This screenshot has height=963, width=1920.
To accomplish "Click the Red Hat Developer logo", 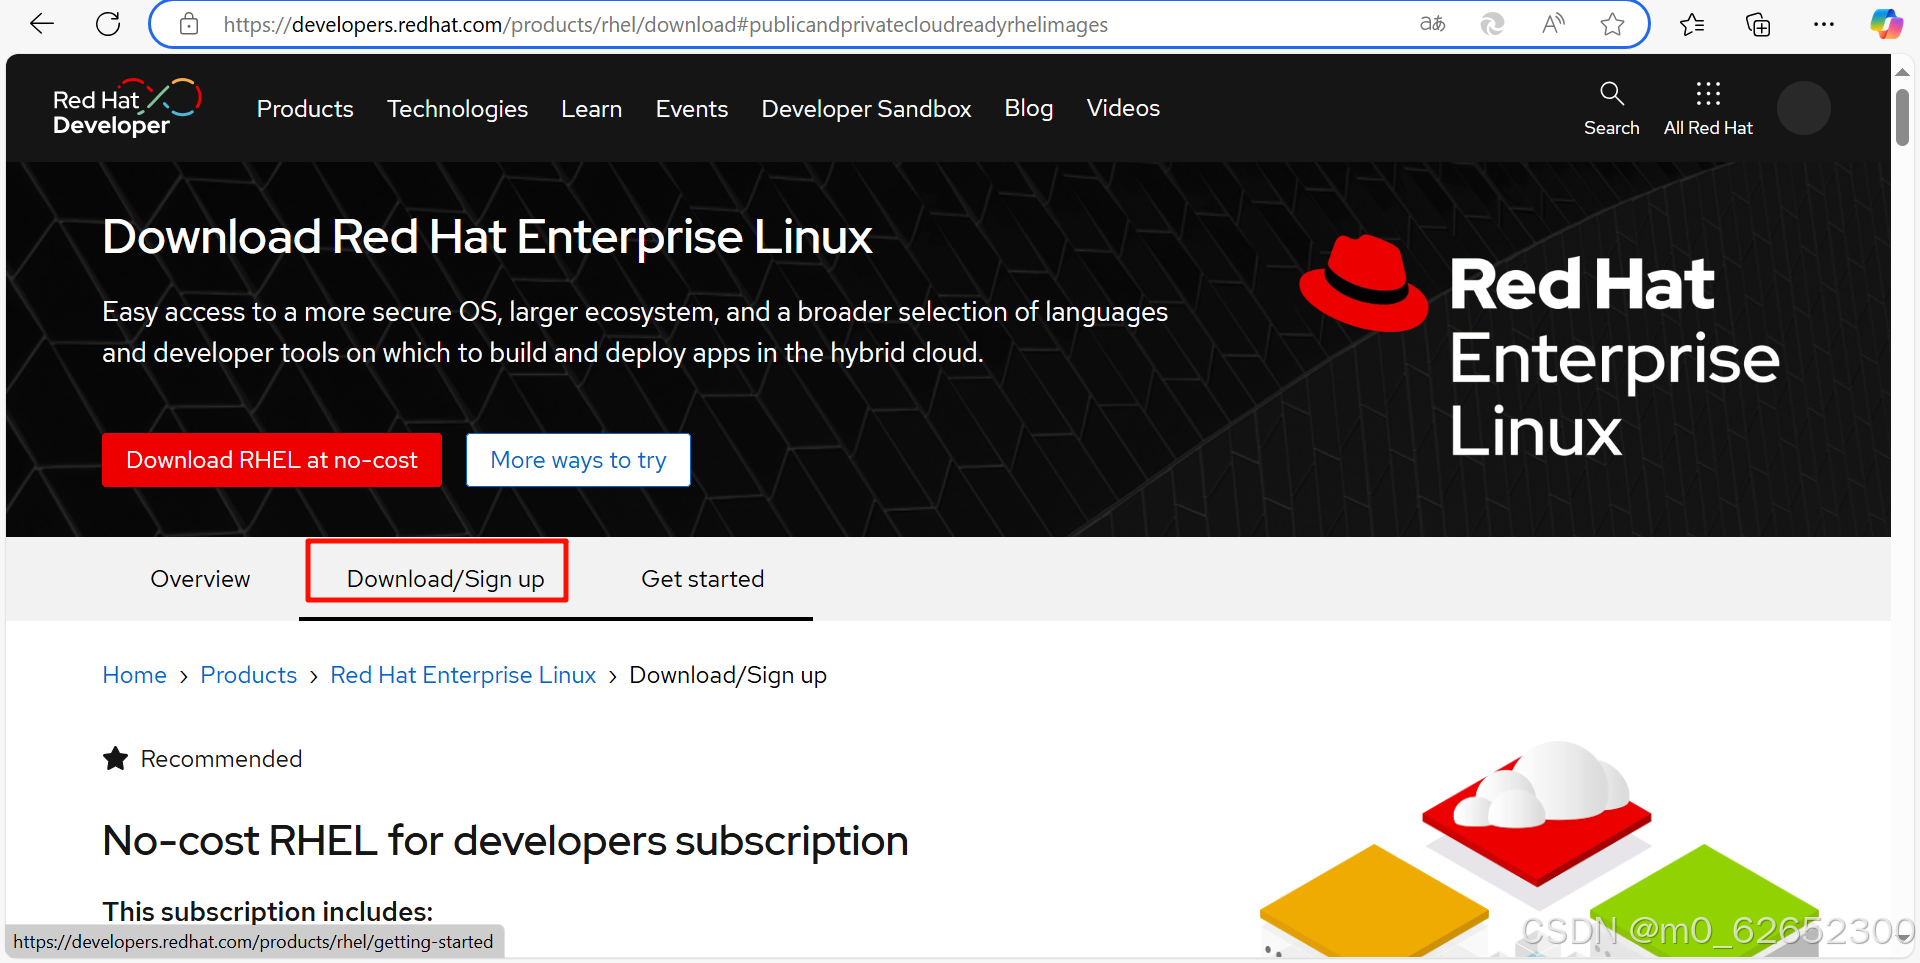I will (127, 107).
